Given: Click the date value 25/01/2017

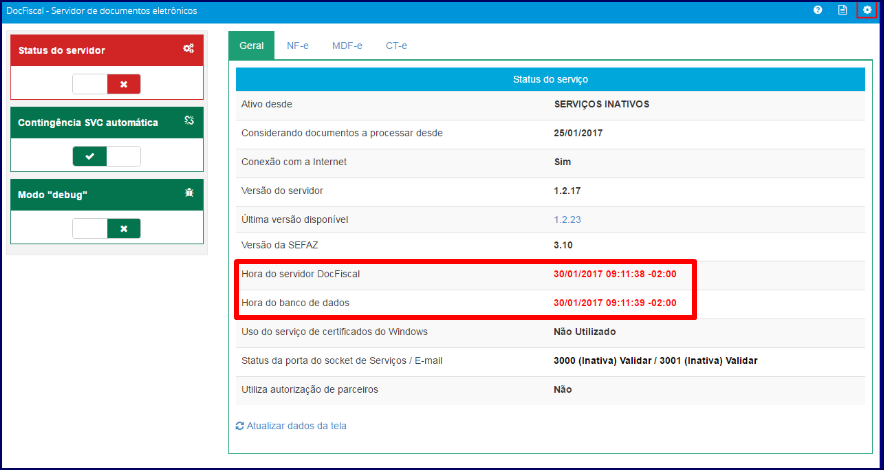Looking at the screenshot, I should pyautogui.click(x=577, y=133).
